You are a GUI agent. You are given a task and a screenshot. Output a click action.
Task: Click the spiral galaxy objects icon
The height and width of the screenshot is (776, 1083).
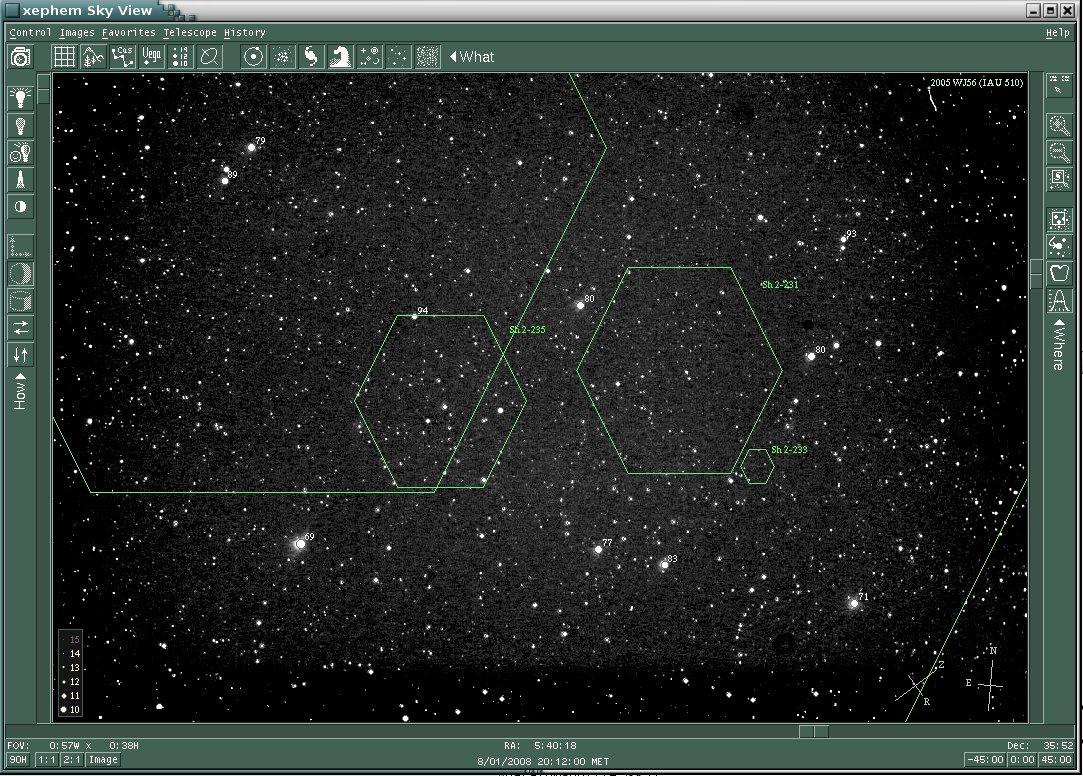tap(312, 57)
